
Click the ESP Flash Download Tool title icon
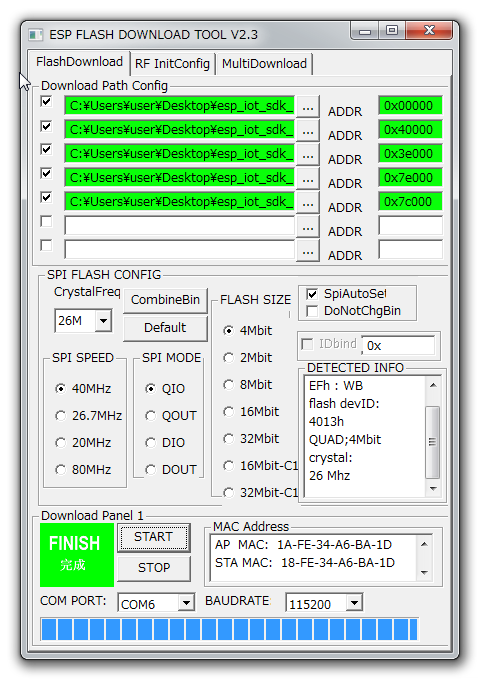pyautogui.click(x=35, y=35)
